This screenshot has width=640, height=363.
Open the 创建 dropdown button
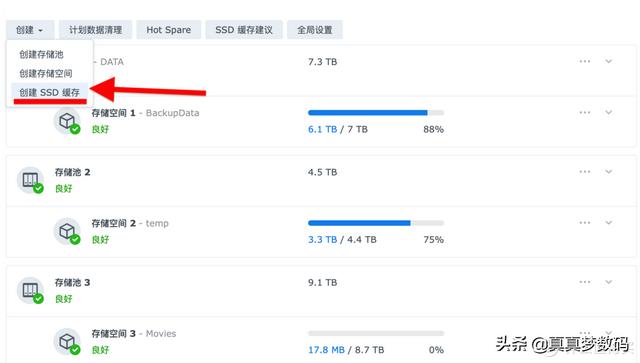[30, 30]
